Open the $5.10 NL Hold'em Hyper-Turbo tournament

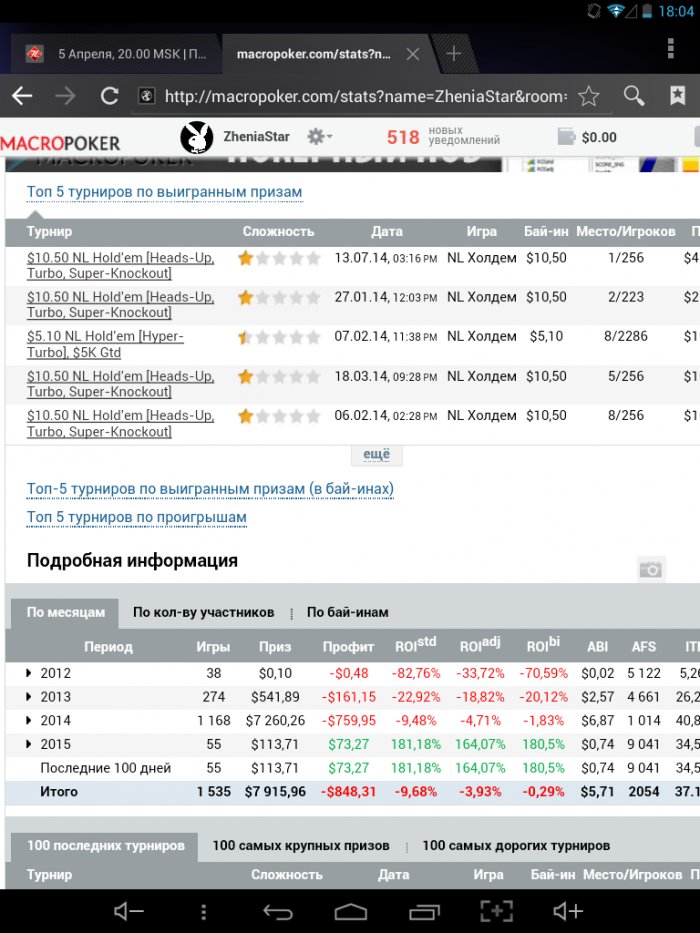(105, 345)
